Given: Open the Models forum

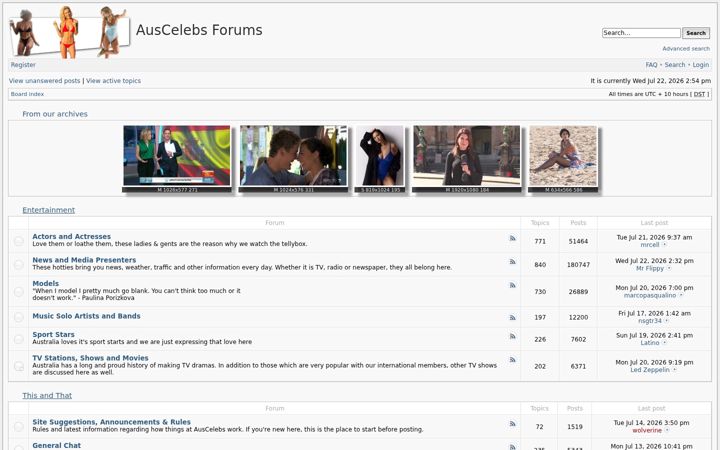Looking at the screenshot, I should pos(45,283).
